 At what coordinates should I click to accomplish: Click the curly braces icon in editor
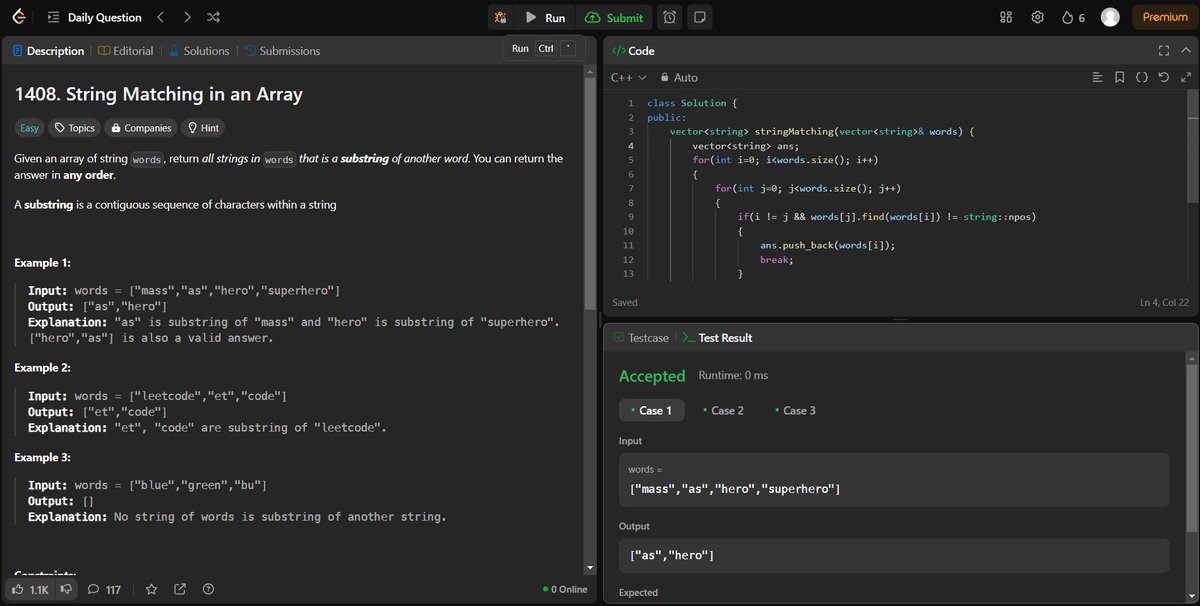click(1142, 77)
